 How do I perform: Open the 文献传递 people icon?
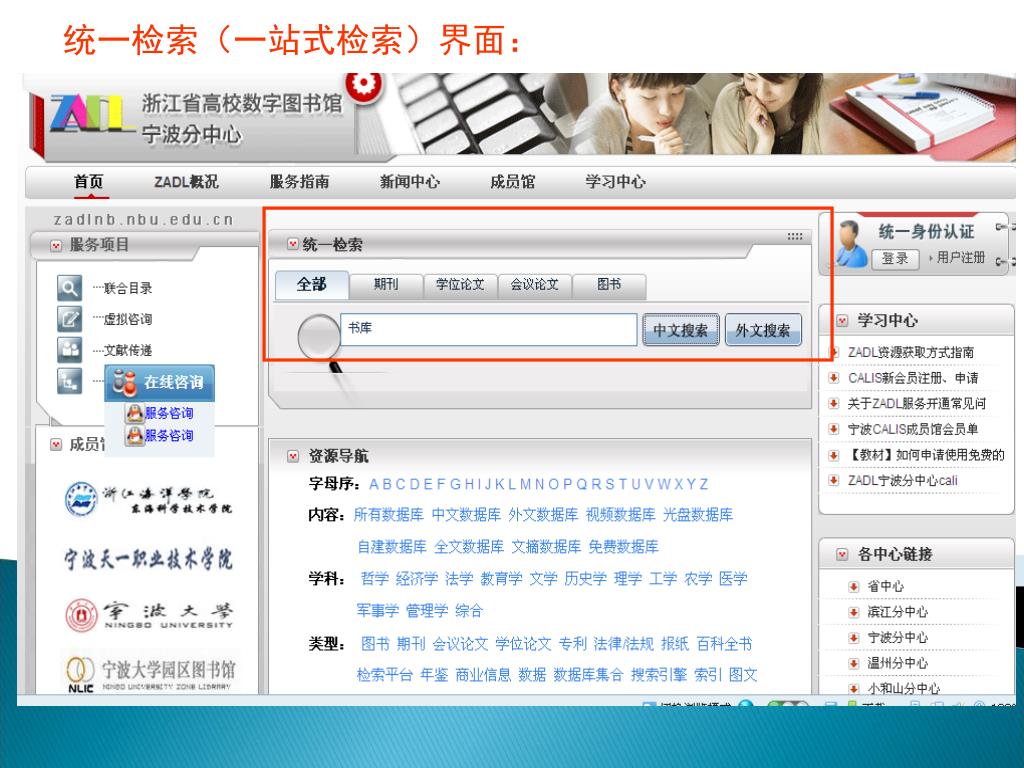(x=69, y=349)
